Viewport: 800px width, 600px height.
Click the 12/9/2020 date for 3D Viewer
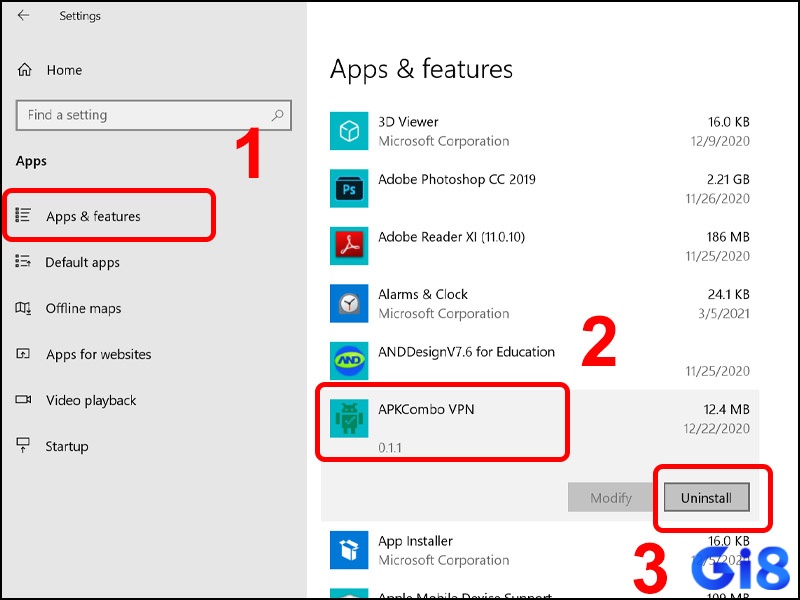(x=720, y=141)
